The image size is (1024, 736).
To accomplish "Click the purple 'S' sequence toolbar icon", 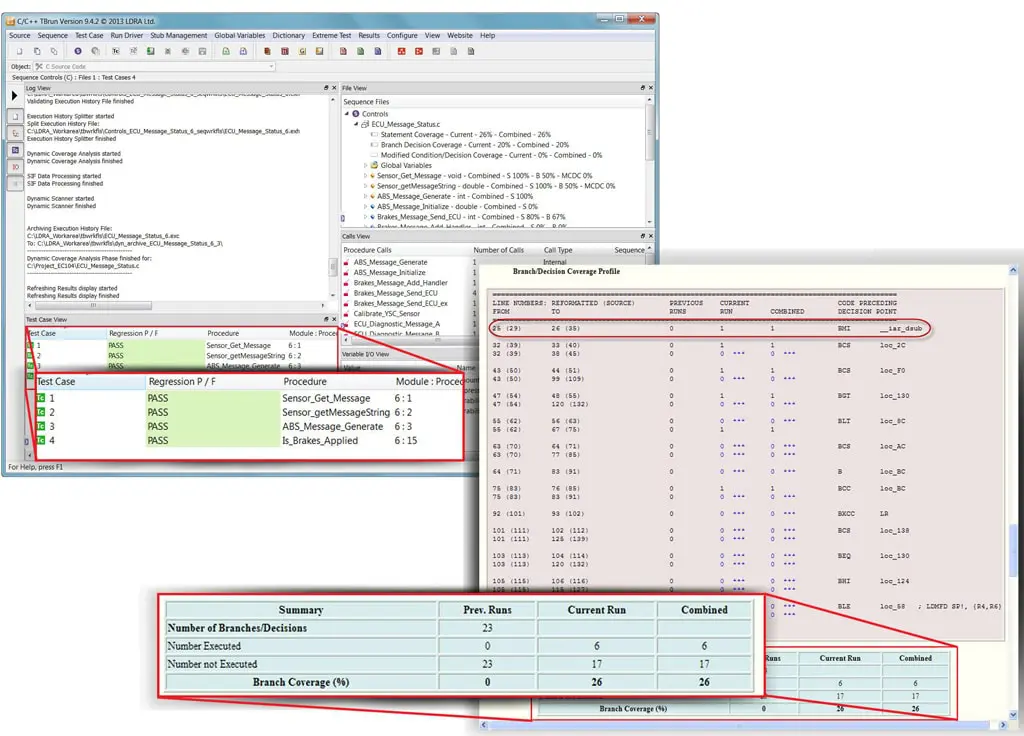I will pos(78,51).
